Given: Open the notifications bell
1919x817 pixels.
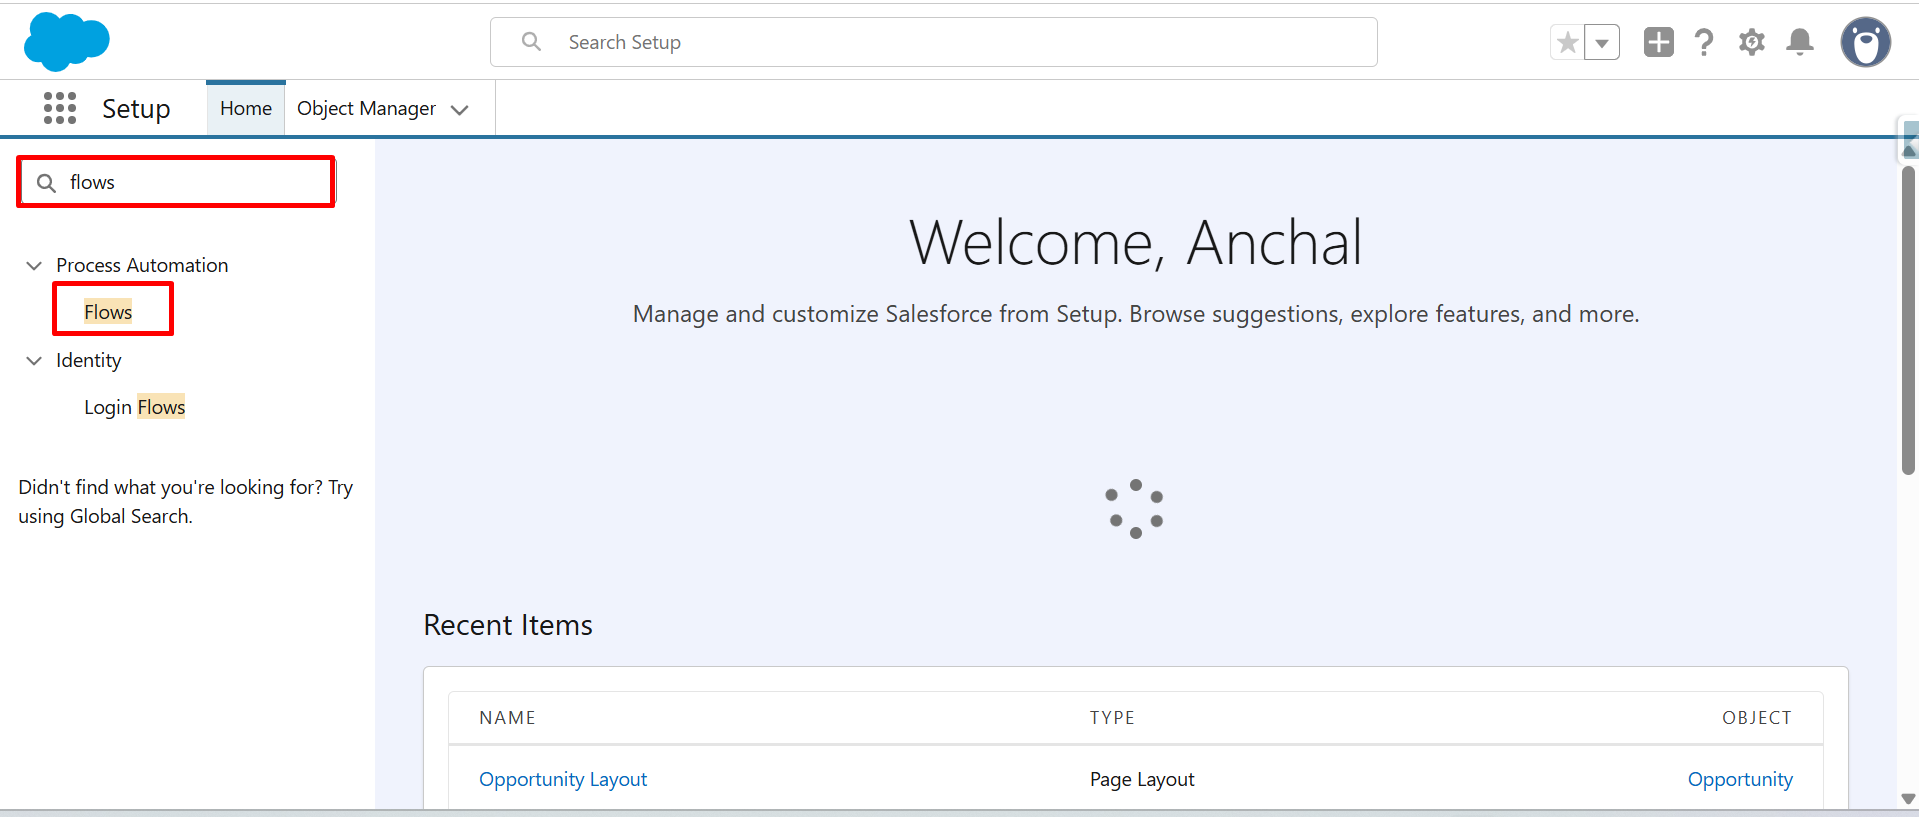Looking at the screenshot, I should pyautogui.click(x=1800, y=42).
